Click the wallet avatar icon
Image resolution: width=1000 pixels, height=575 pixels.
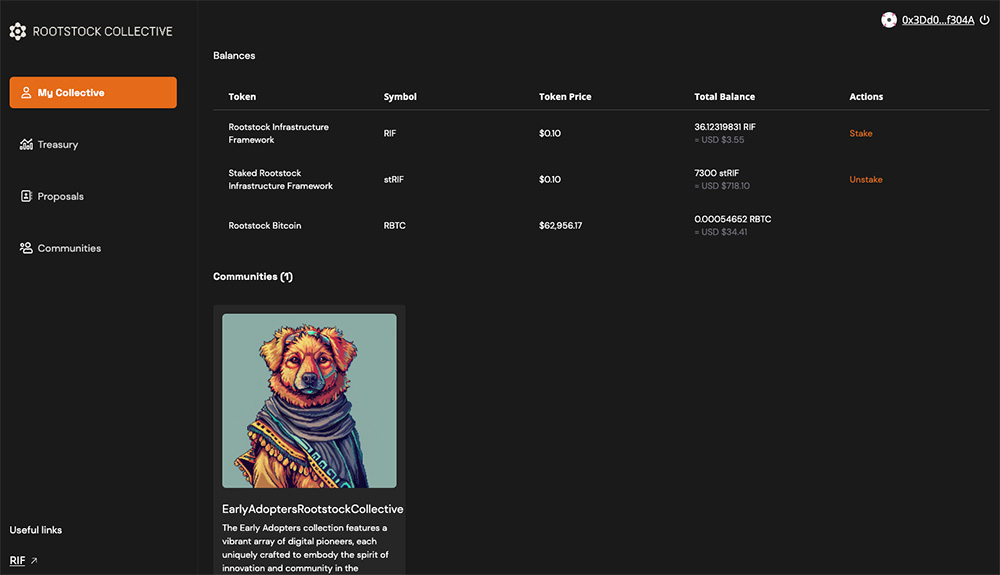889,20
